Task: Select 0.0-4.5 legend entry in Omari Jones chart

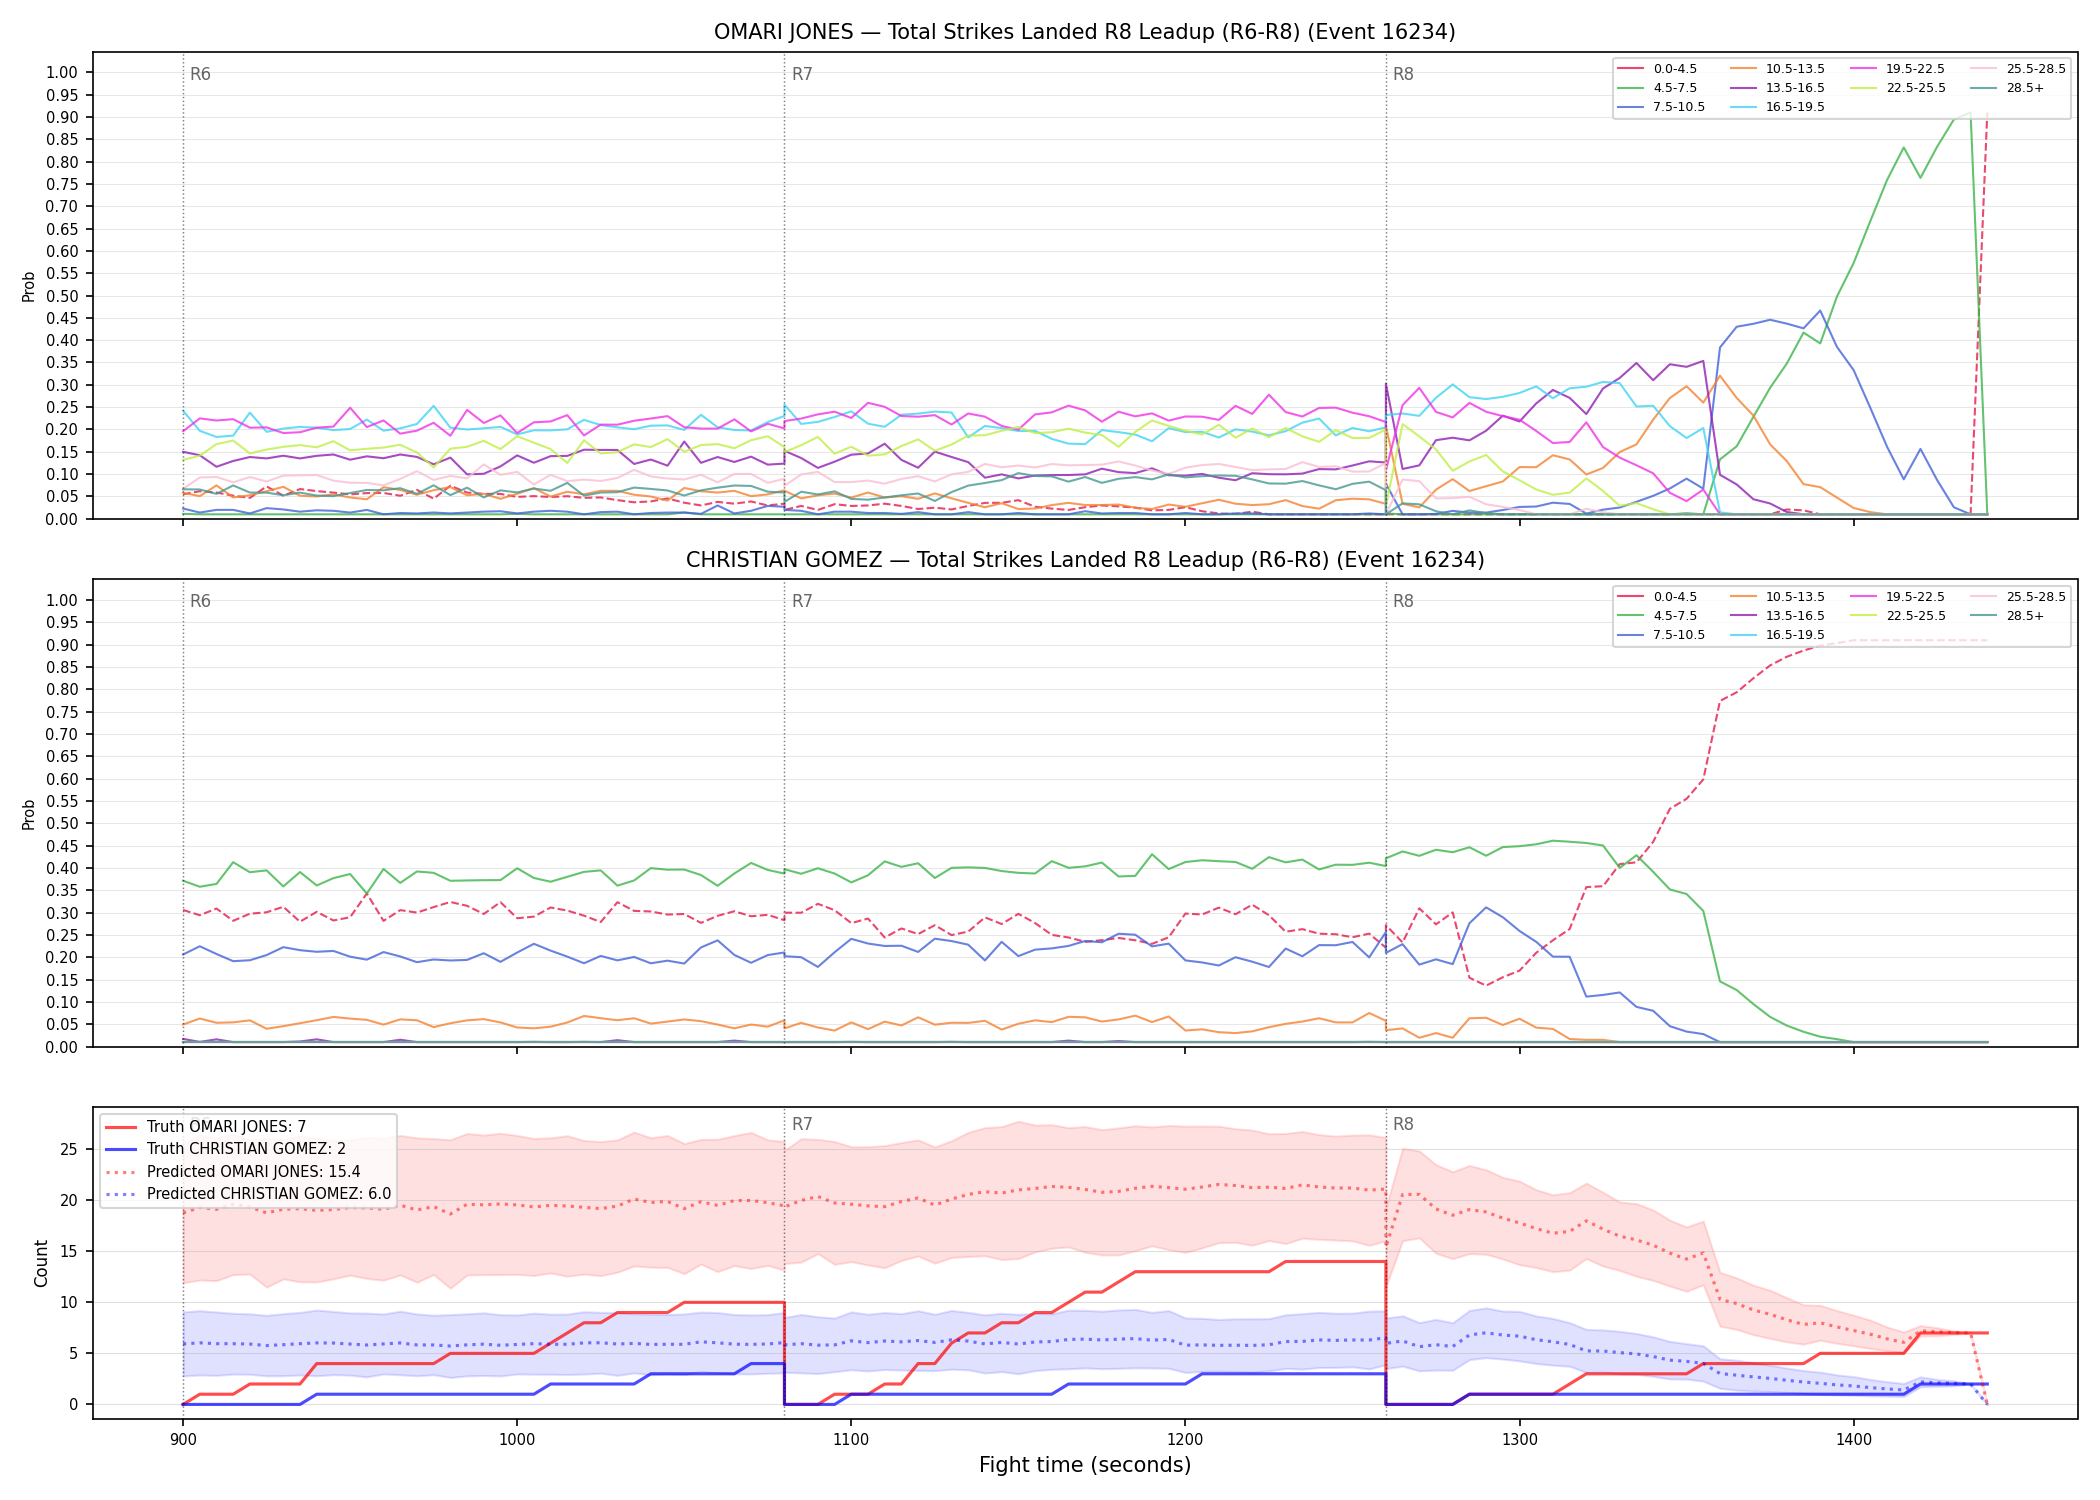Action: pyautogui.click(x=1659, y=69)
